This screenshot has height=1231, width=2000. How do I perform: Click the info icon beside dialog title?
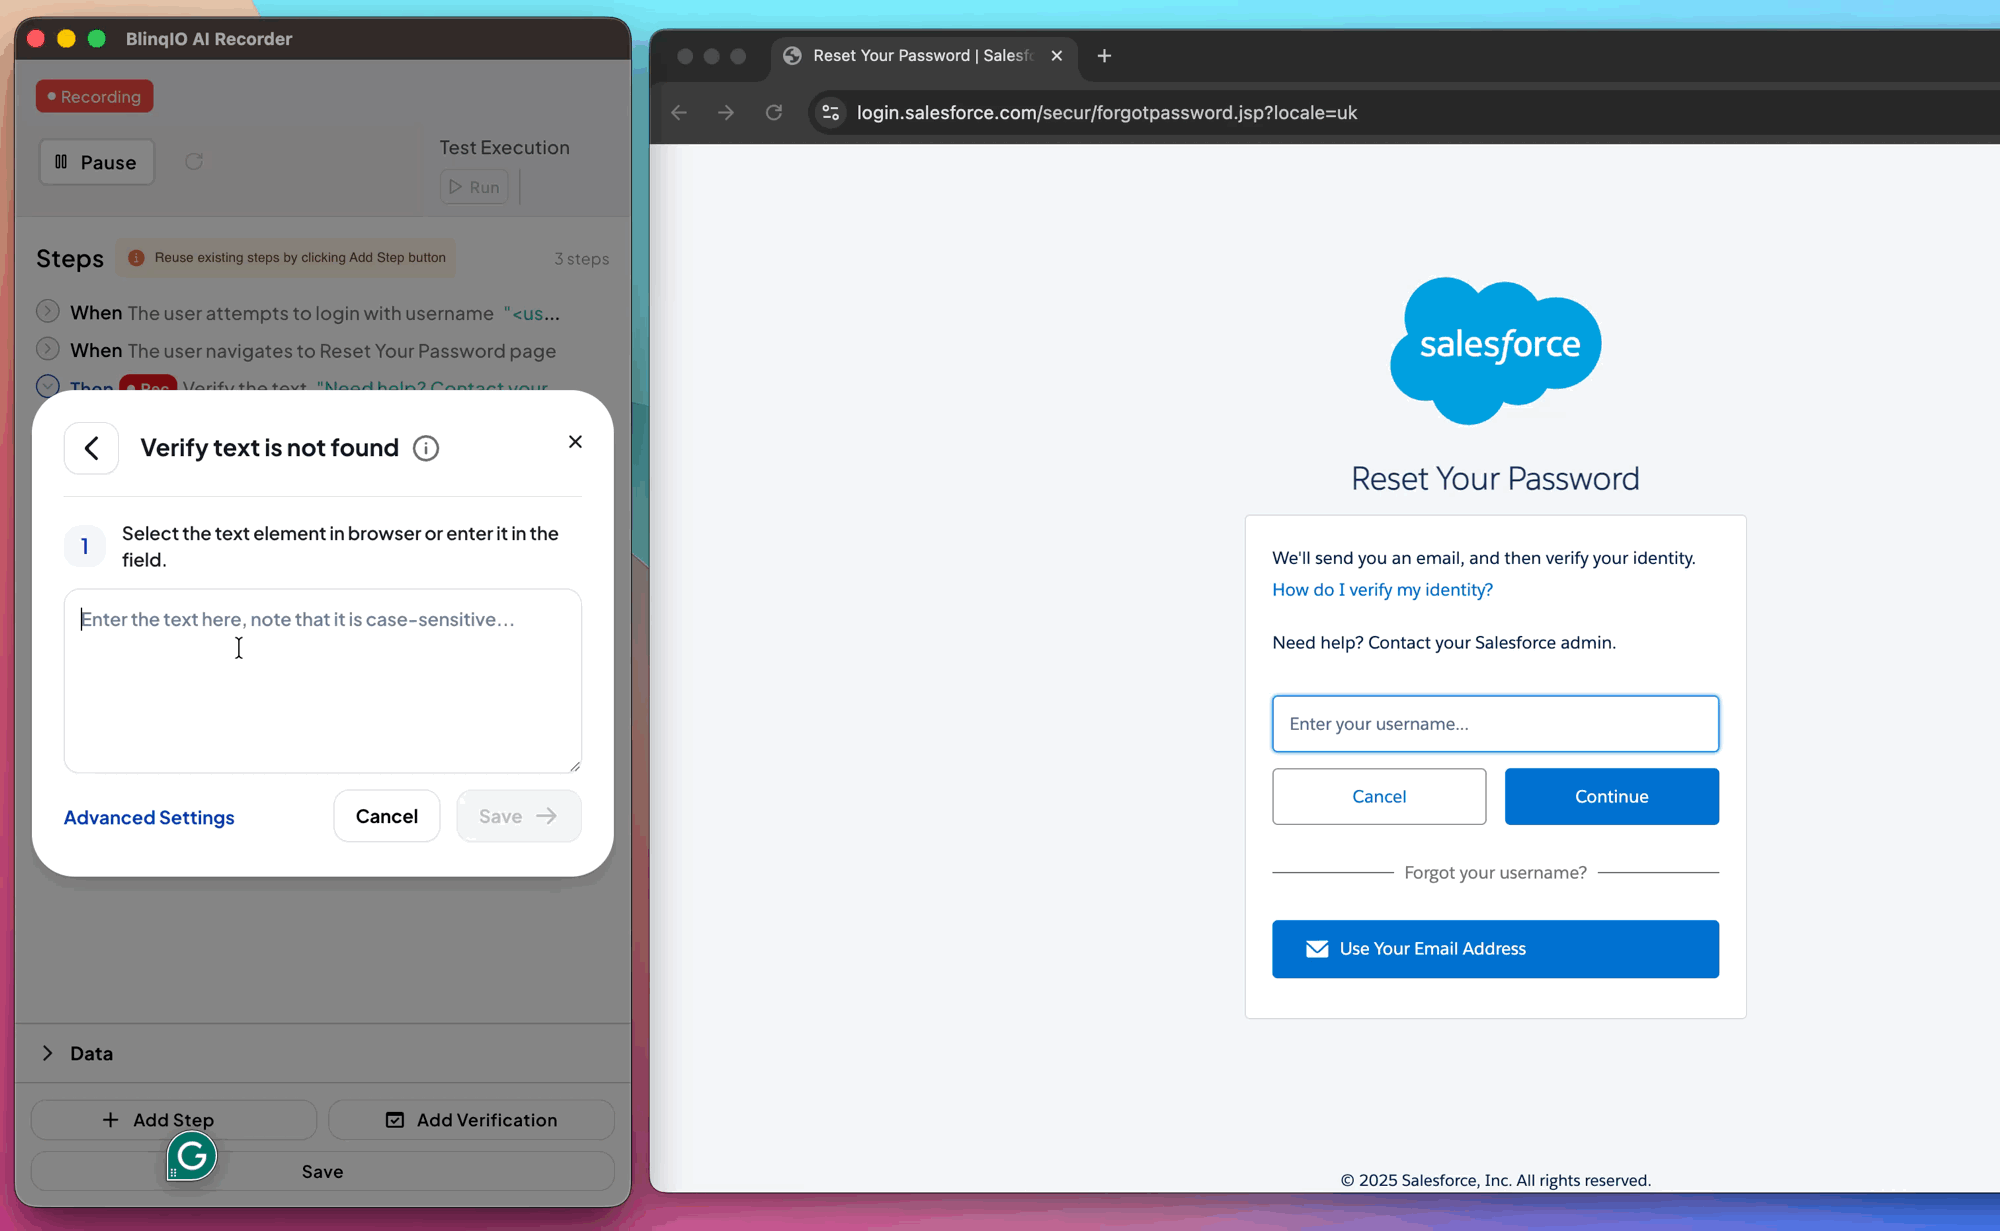click(x=426, y=448)
